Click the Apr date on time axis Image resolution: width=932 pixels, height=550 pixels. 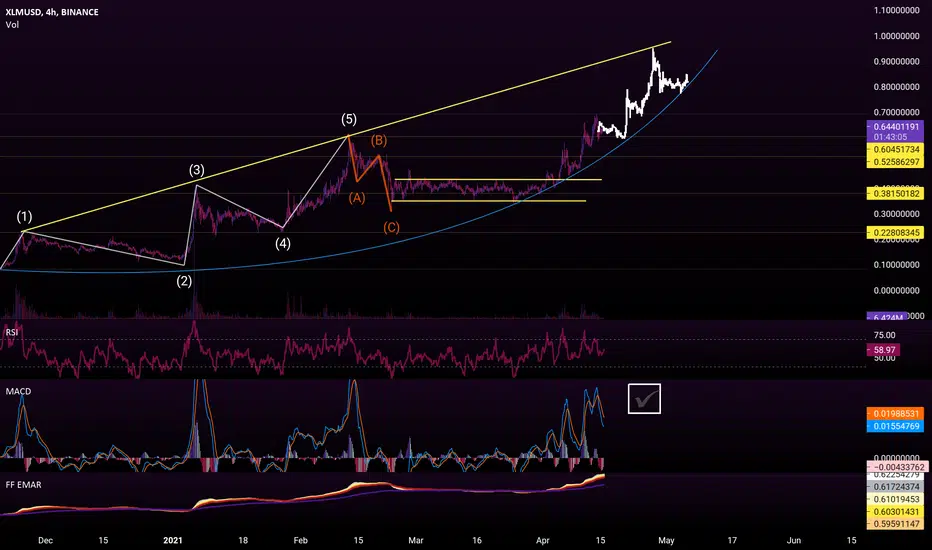(543, 540)
